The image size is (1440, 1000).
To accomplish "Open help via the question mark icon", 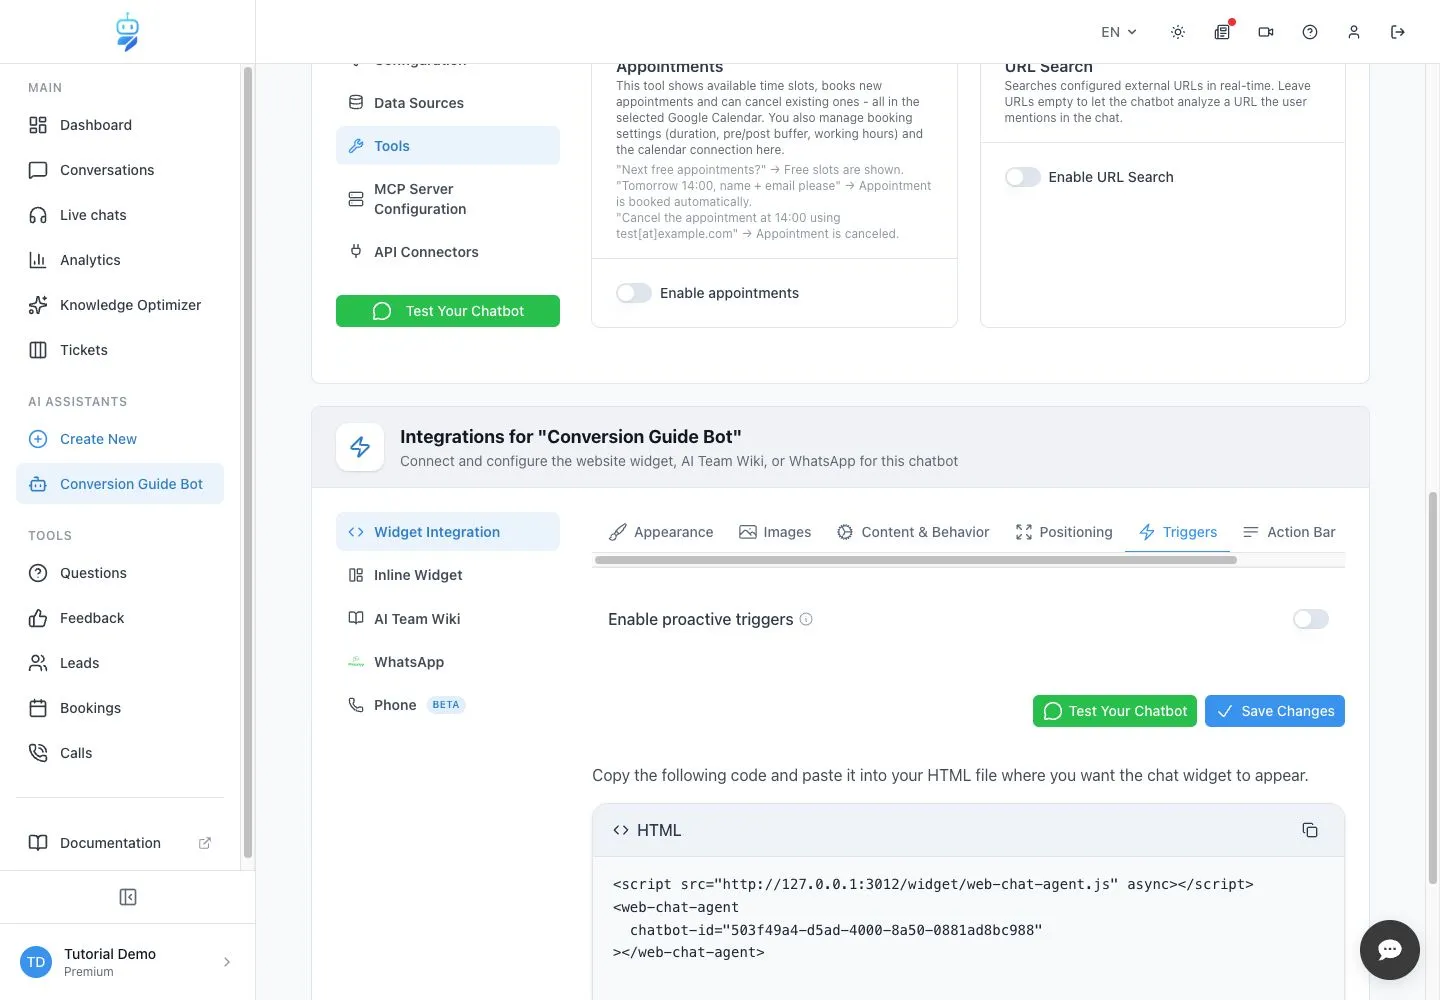I will click(1310, 32).
